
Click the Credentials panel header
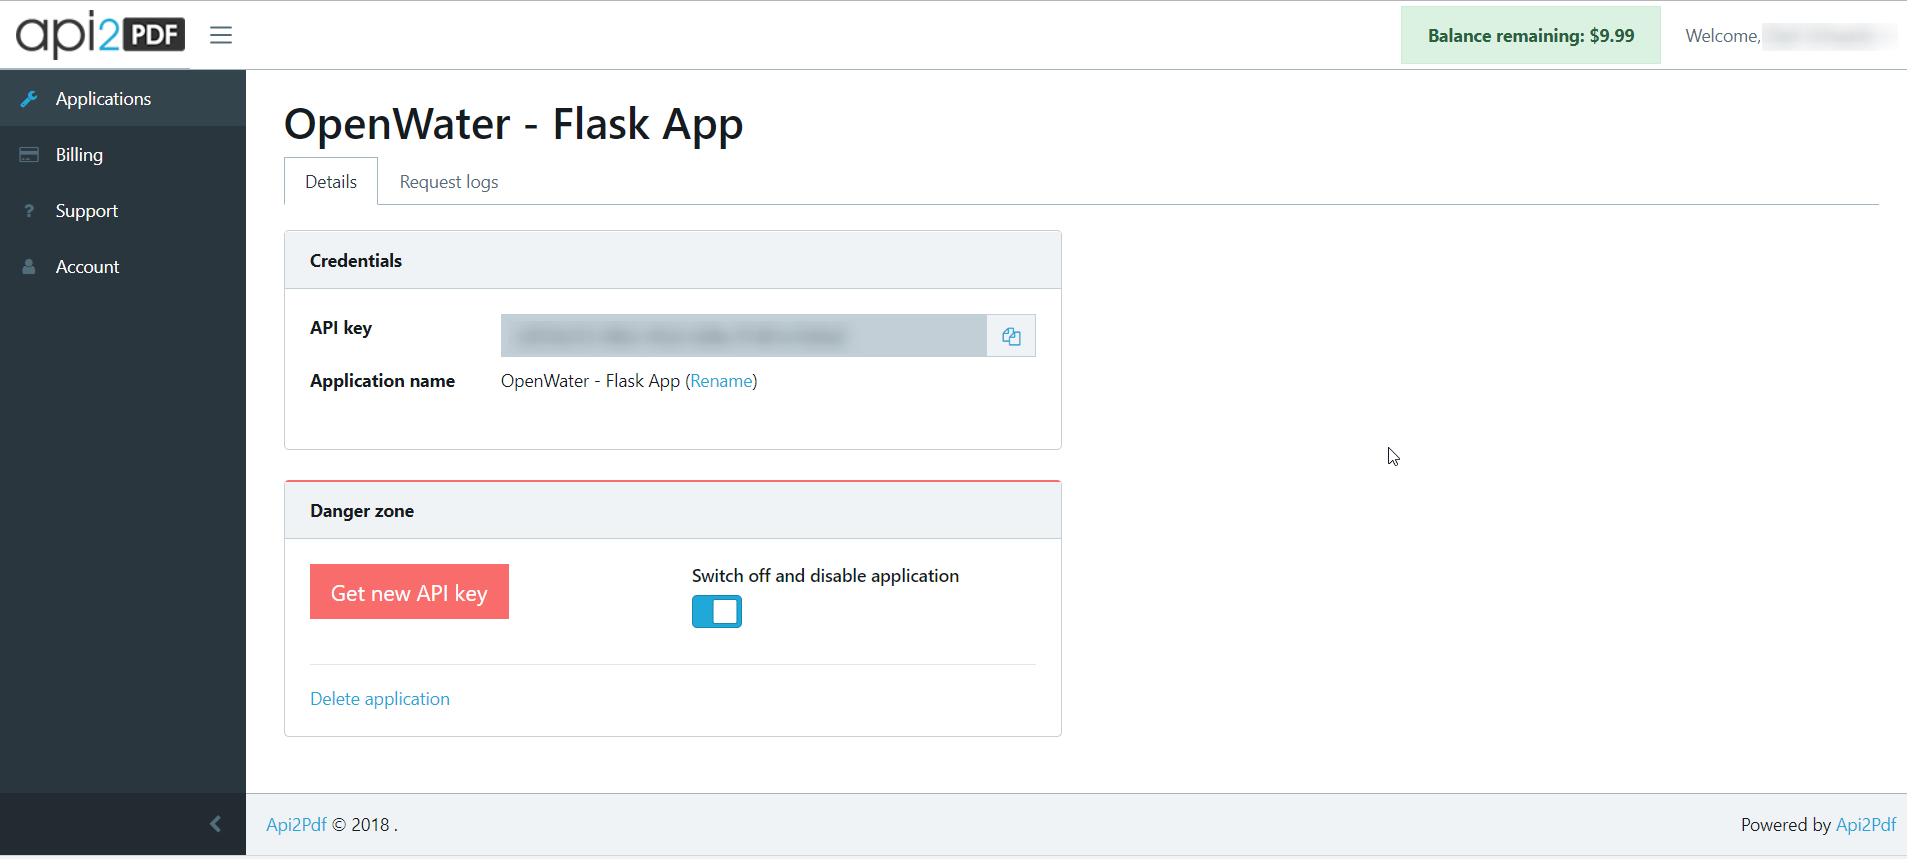pyautogui.click(x=673, y=260)
